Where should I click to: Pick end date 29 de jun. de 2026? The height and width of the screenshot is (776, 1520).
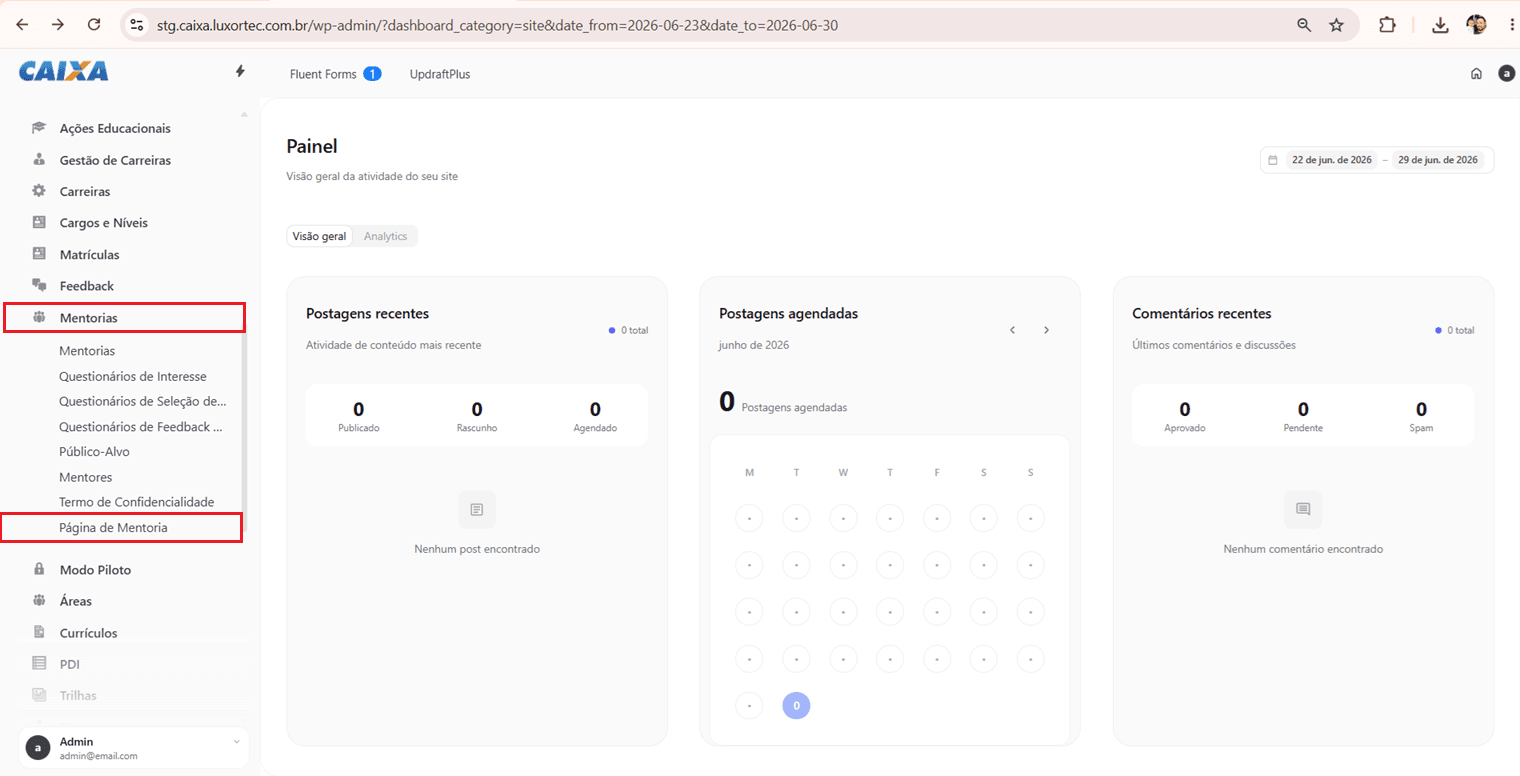point(1438,160)
